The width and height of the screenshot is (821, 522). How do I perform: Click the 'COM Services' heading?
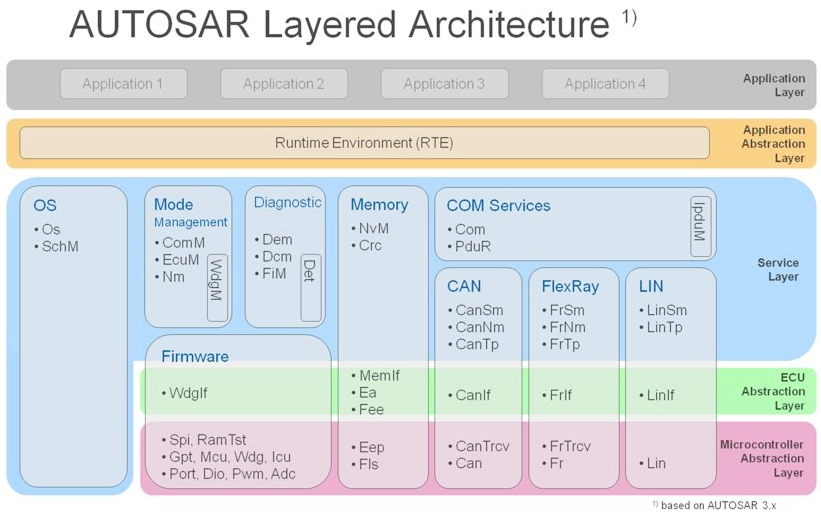point(498,205)
